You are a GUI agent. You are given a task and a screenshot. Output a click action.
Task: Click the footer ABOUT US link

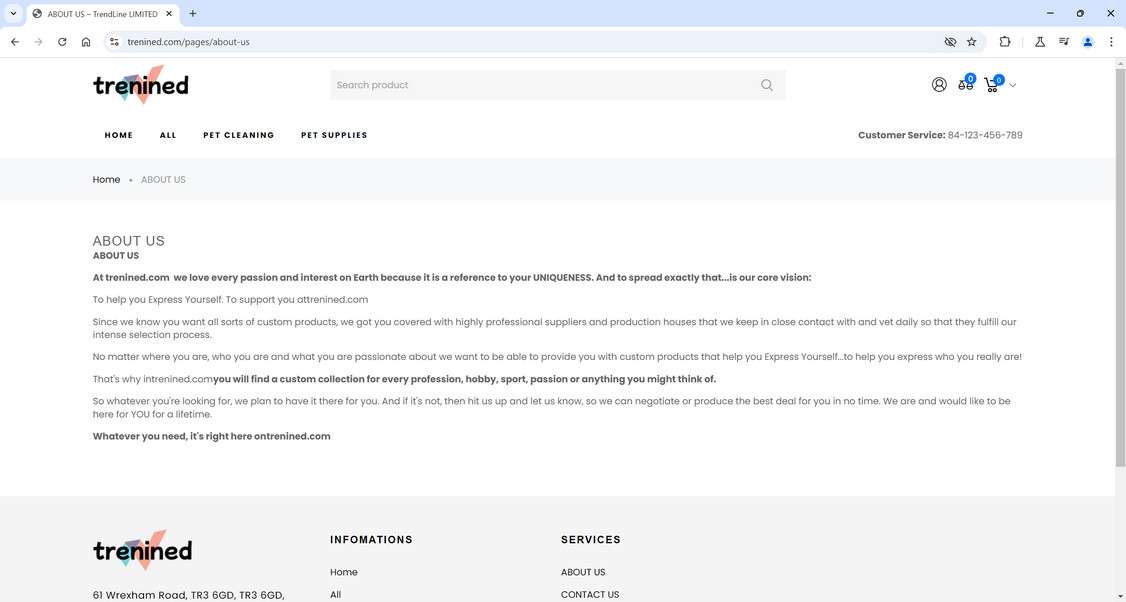pos(583,573)
